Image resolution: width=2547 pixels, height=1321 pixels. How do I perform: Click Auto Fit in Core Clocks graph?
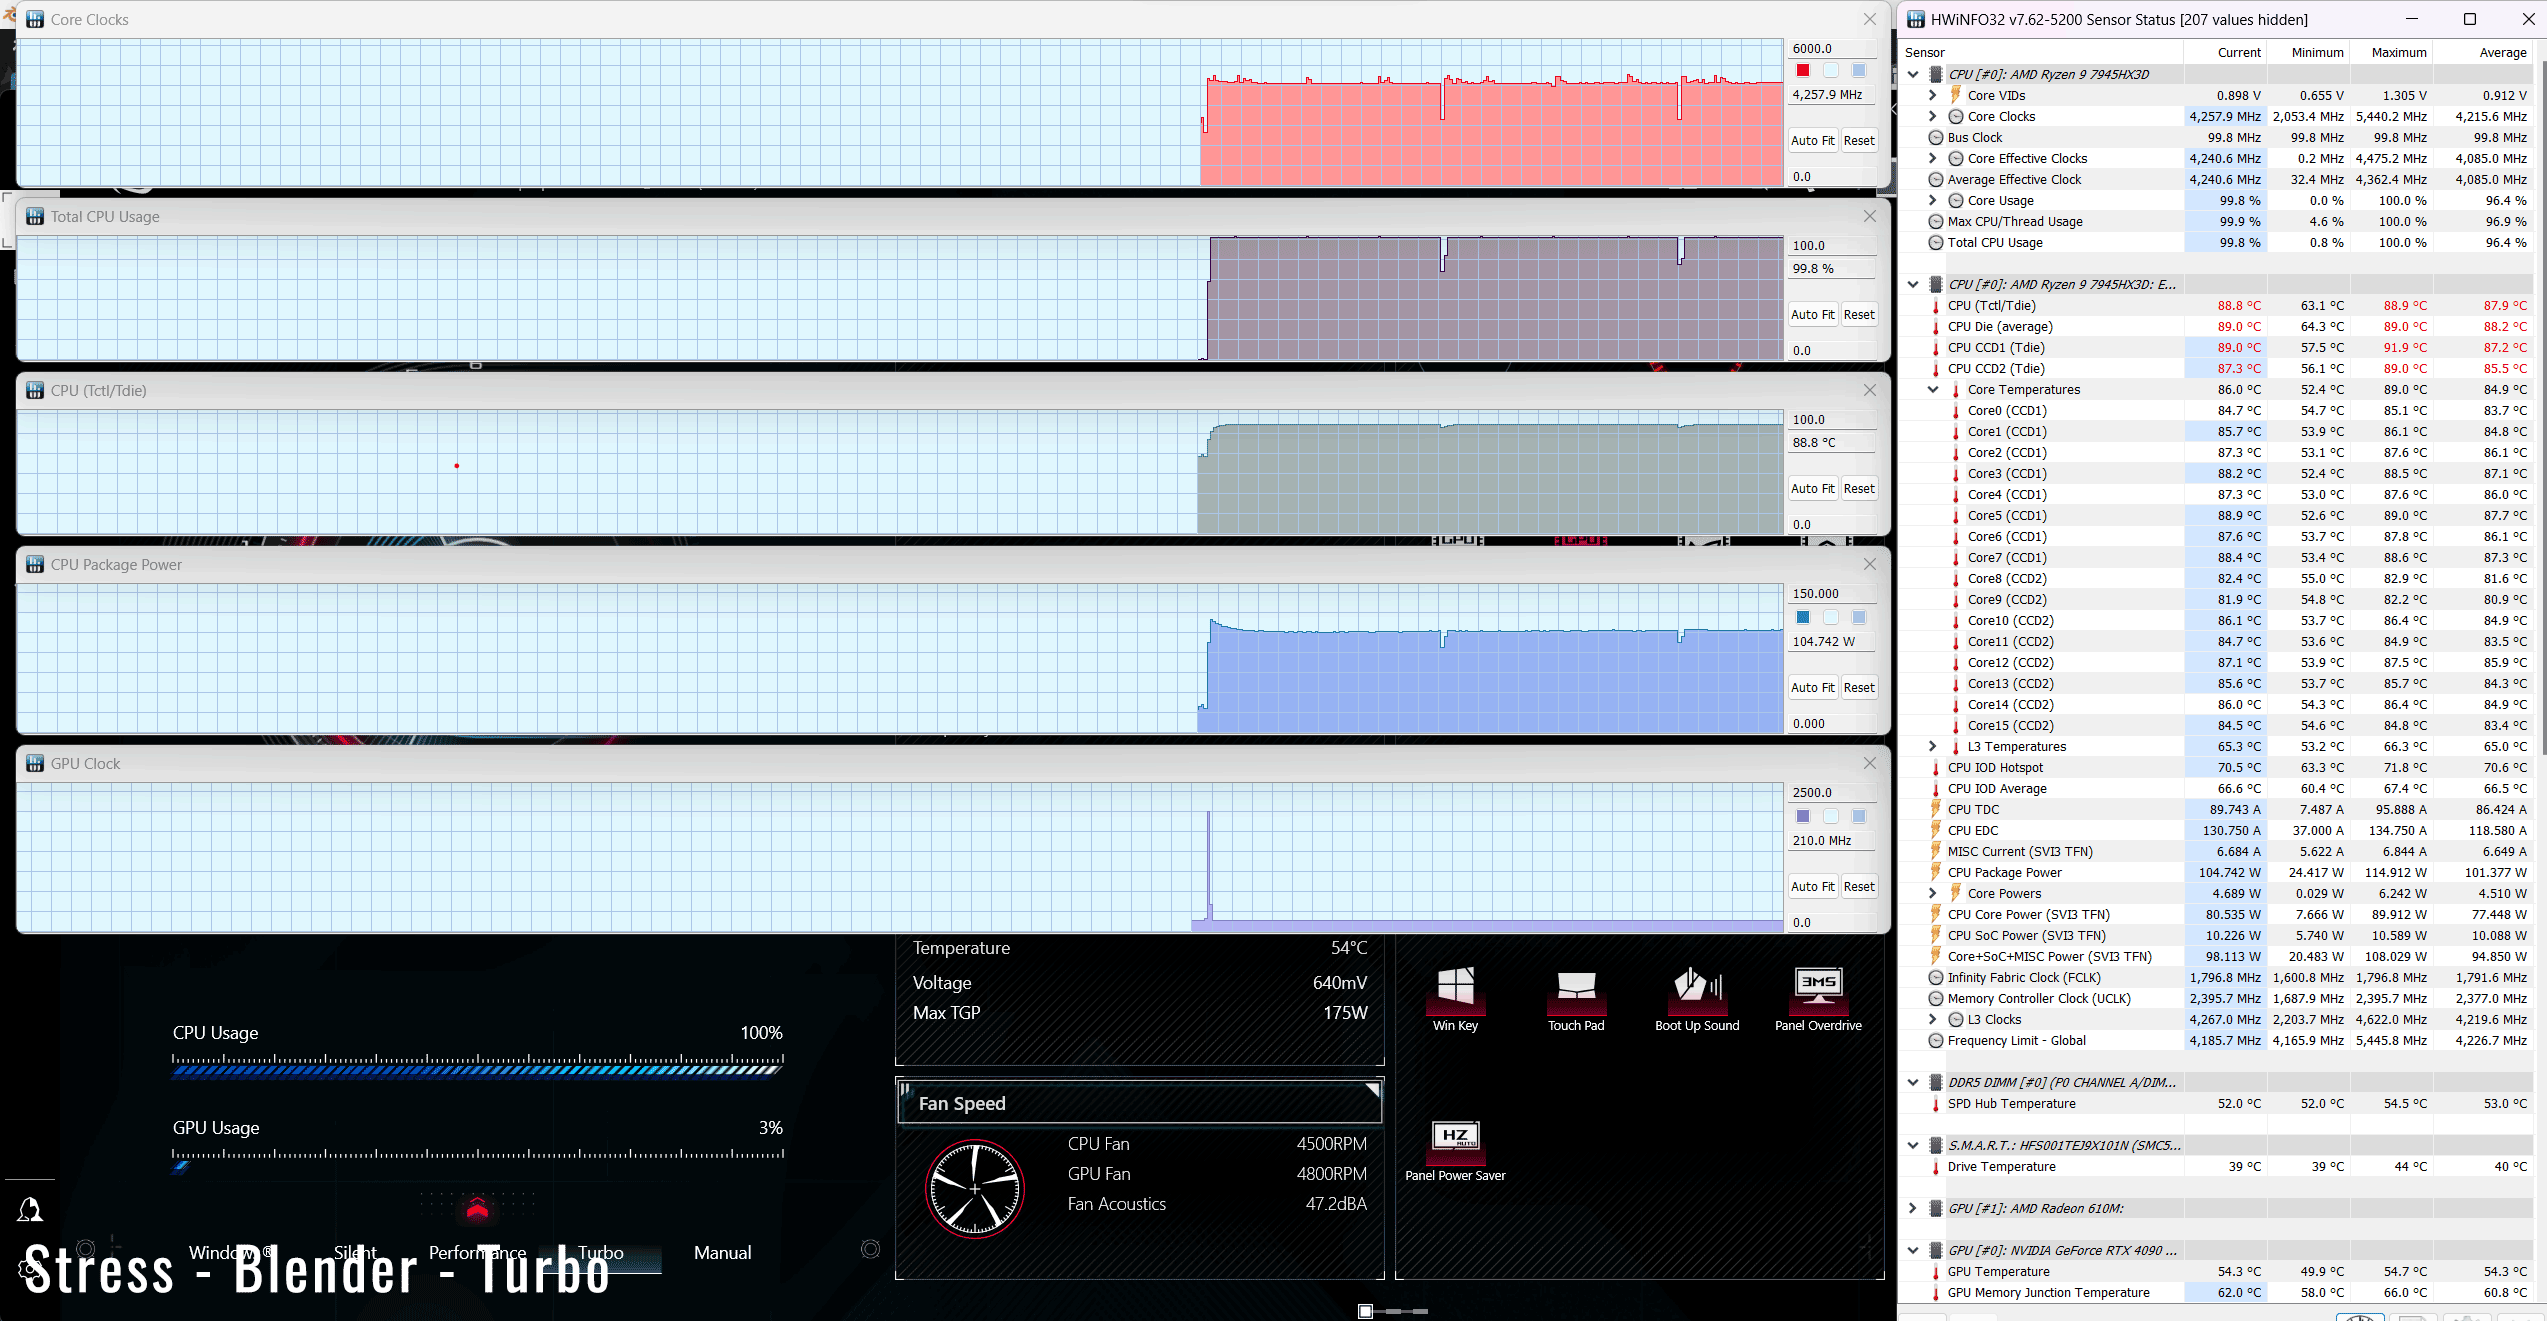pos(1812,140)
